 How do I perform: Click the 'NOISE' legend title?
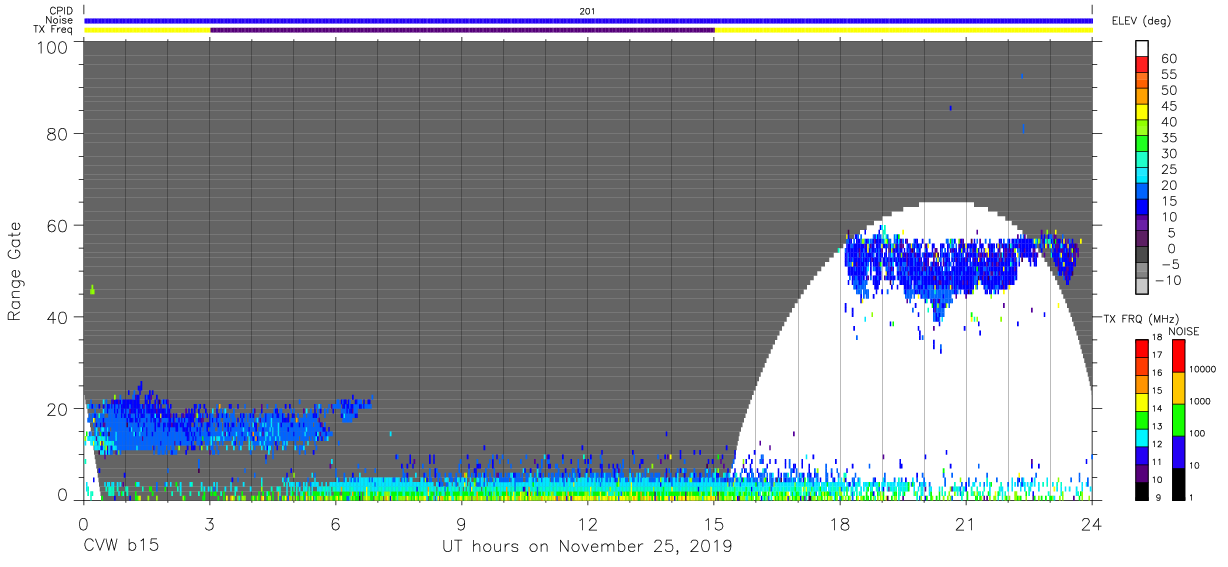click(x=1182, y=331)
